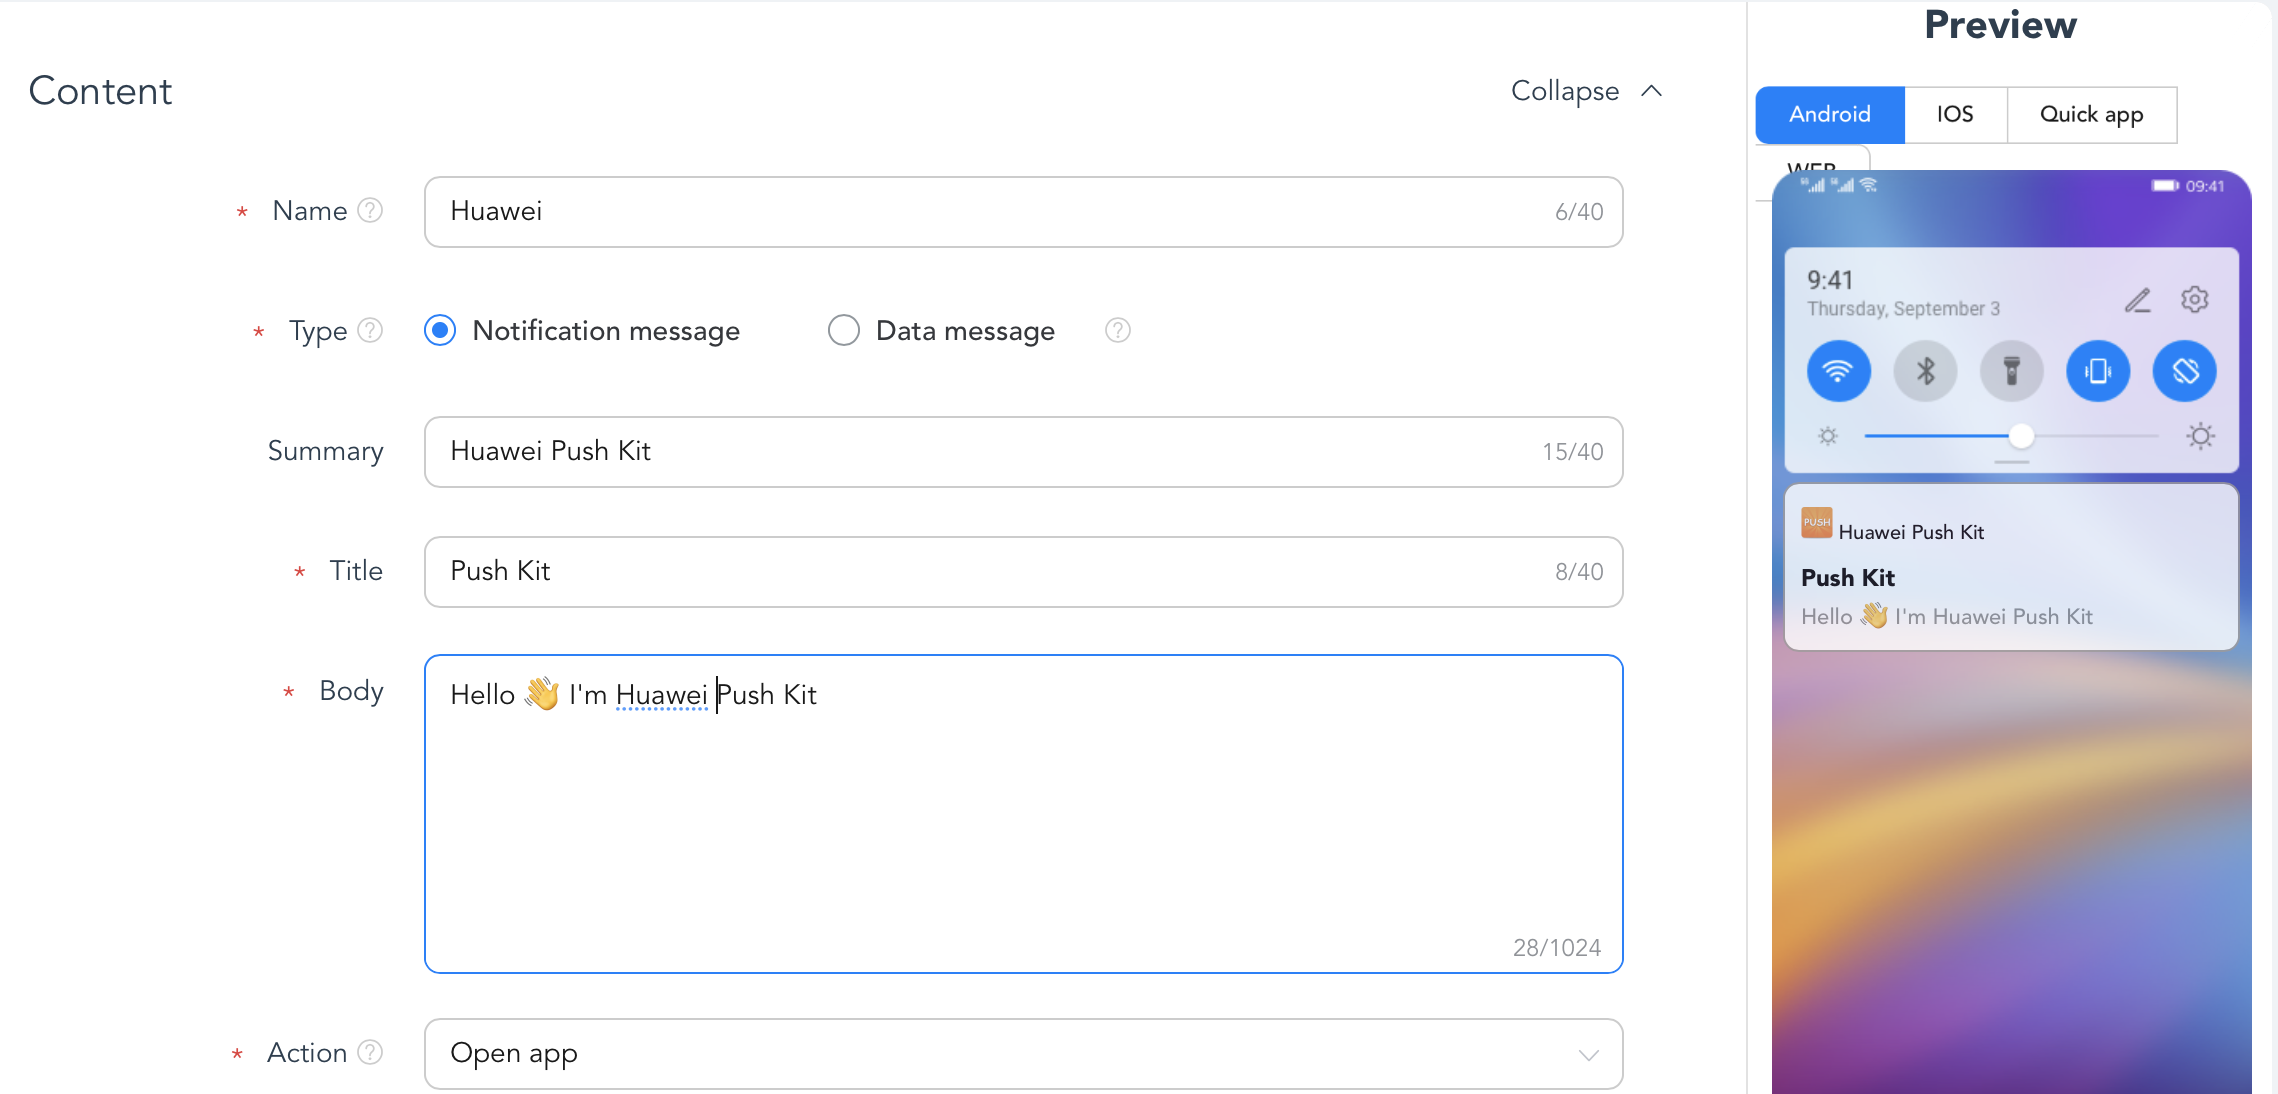Viewport: 2278px width, 1094px height.
Task: Select the Data message radio button
Action: coord(843,331)
